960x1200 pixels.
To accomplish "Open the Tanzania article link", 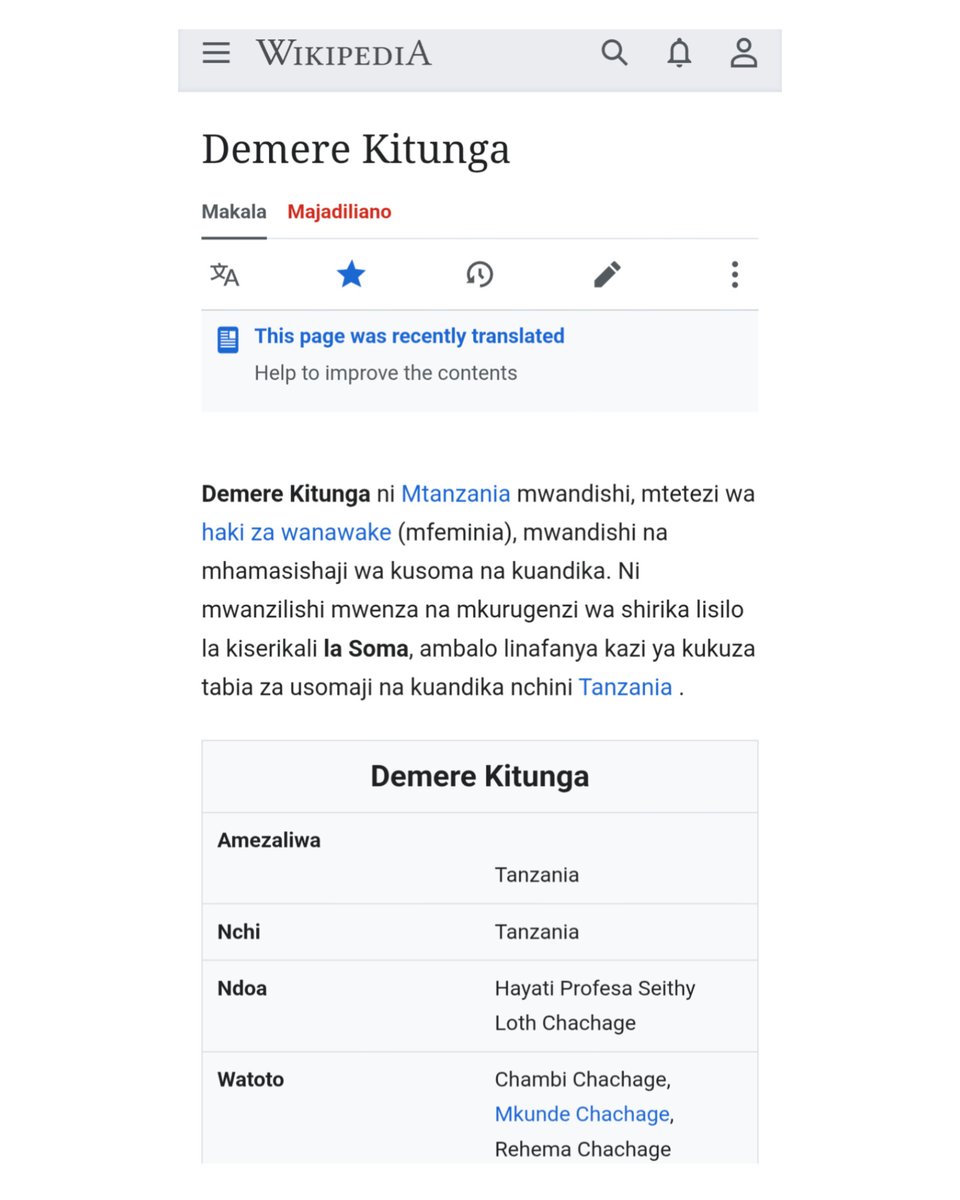I will point(624,687).
